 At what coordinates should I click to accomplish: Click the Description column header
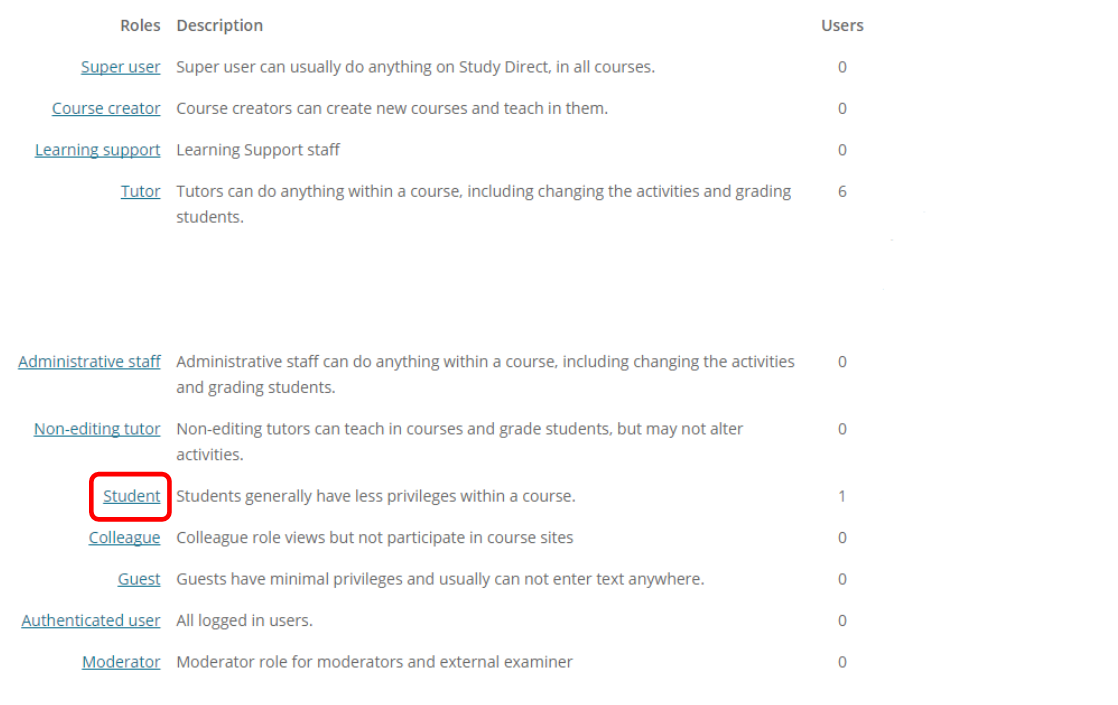click(220, 26)
